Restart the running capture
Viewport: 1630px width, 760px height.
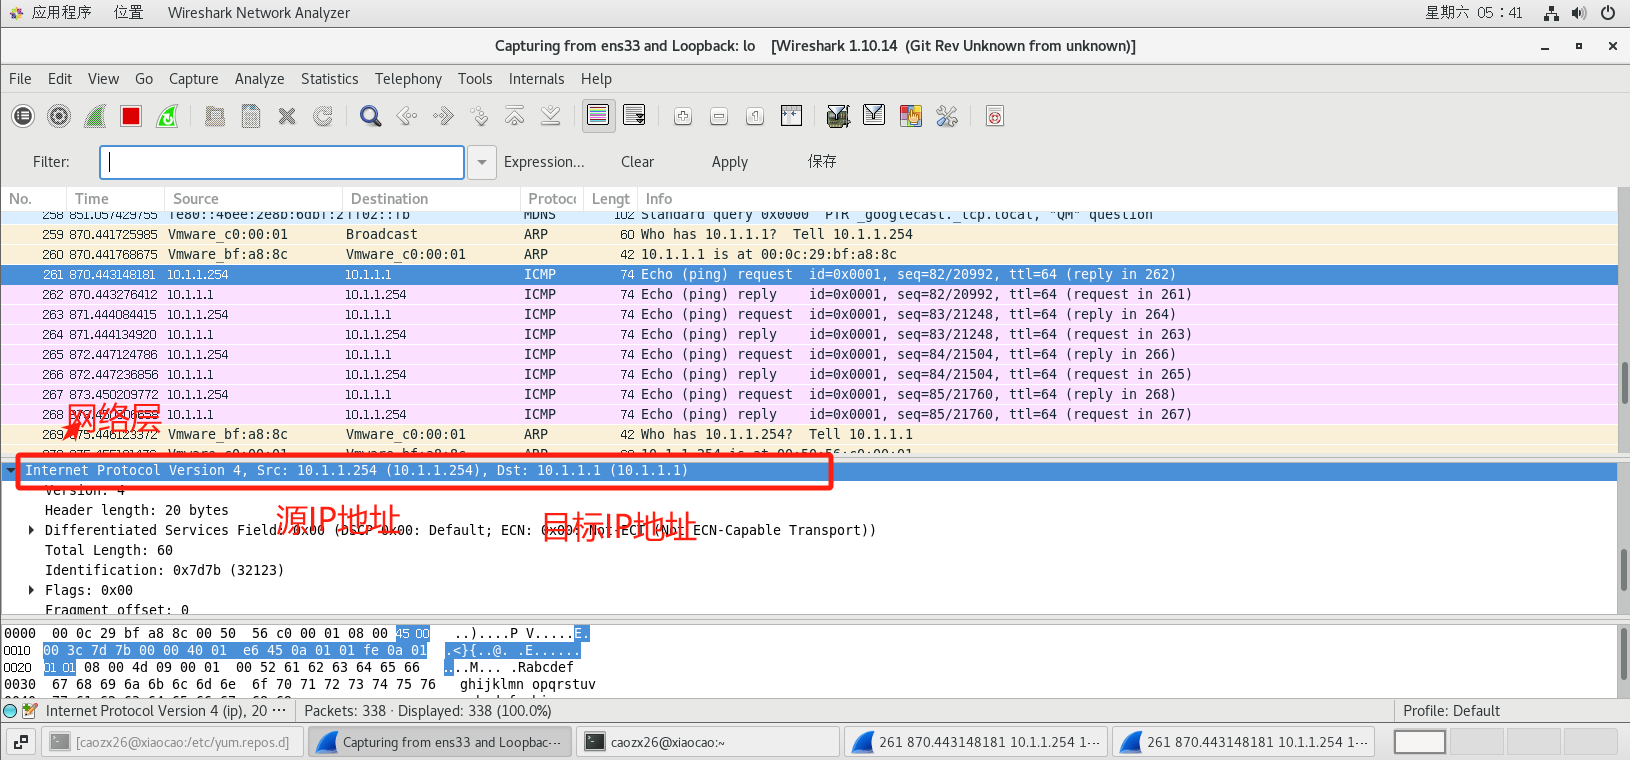[x=167, y=116]
